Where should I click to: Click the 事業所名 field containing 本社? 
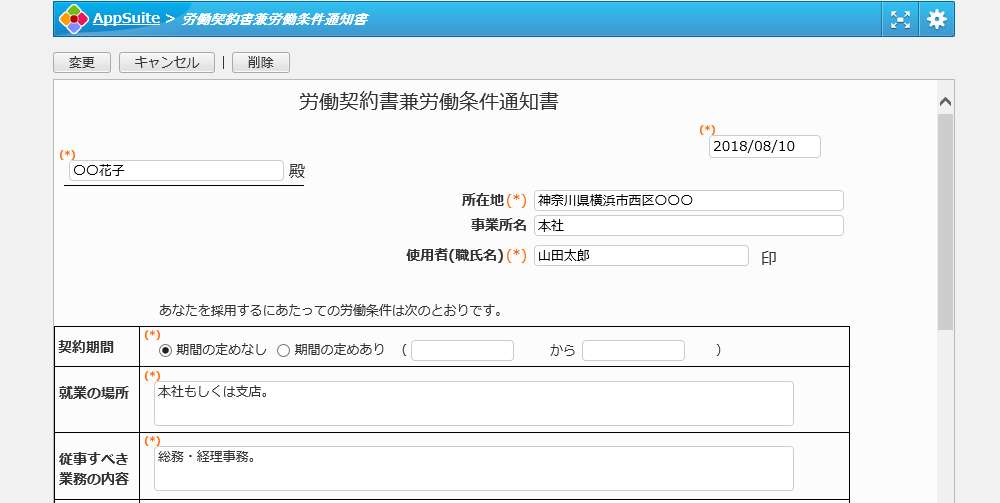pos(688,226)
